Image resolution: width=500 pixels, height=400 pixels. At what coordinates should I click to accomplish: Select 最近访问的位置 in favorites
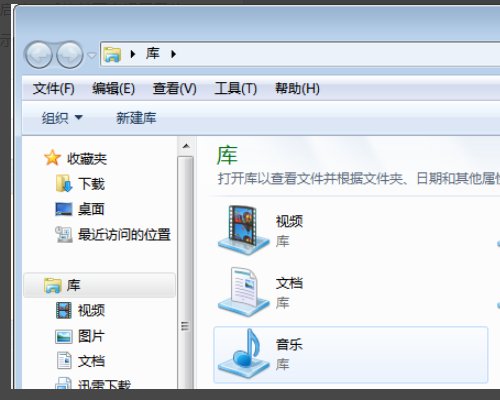124,235
